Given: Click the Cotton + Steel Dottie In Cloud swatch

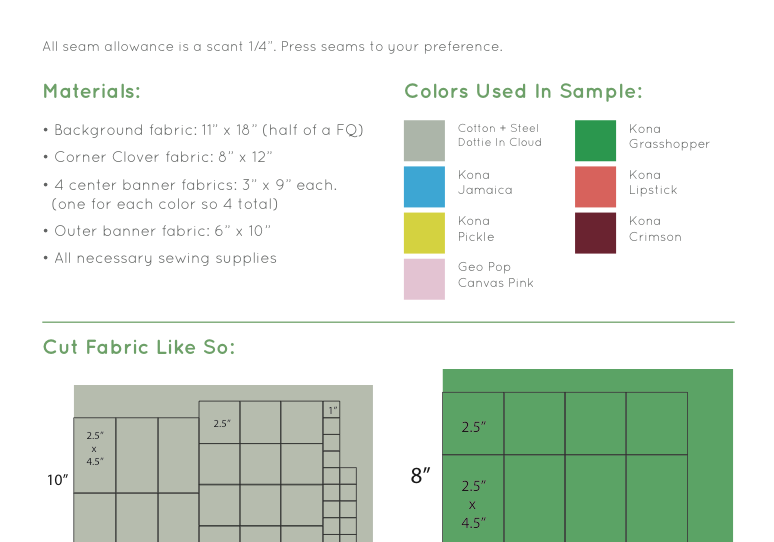Looking at the screenshot, I should [x=424, y=141].
